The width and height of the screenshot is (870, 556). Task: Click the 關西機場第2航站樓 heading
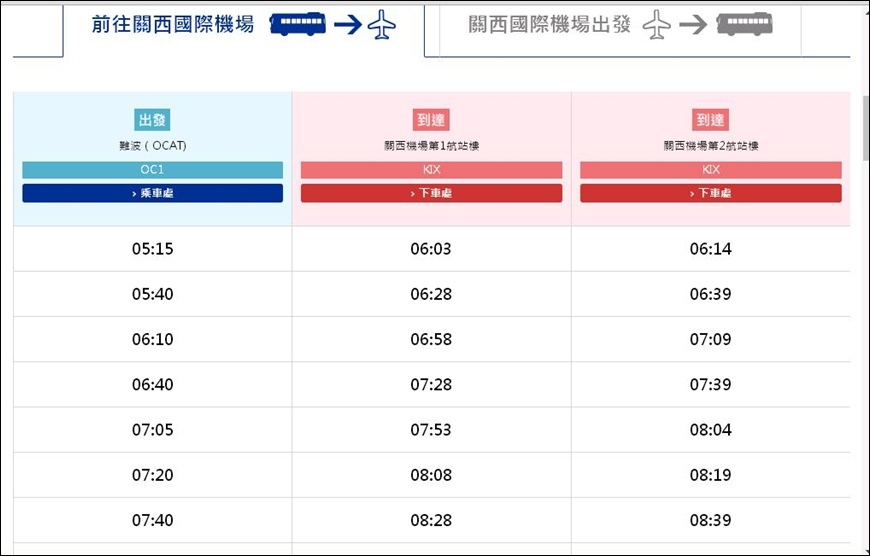pos(711,146)
